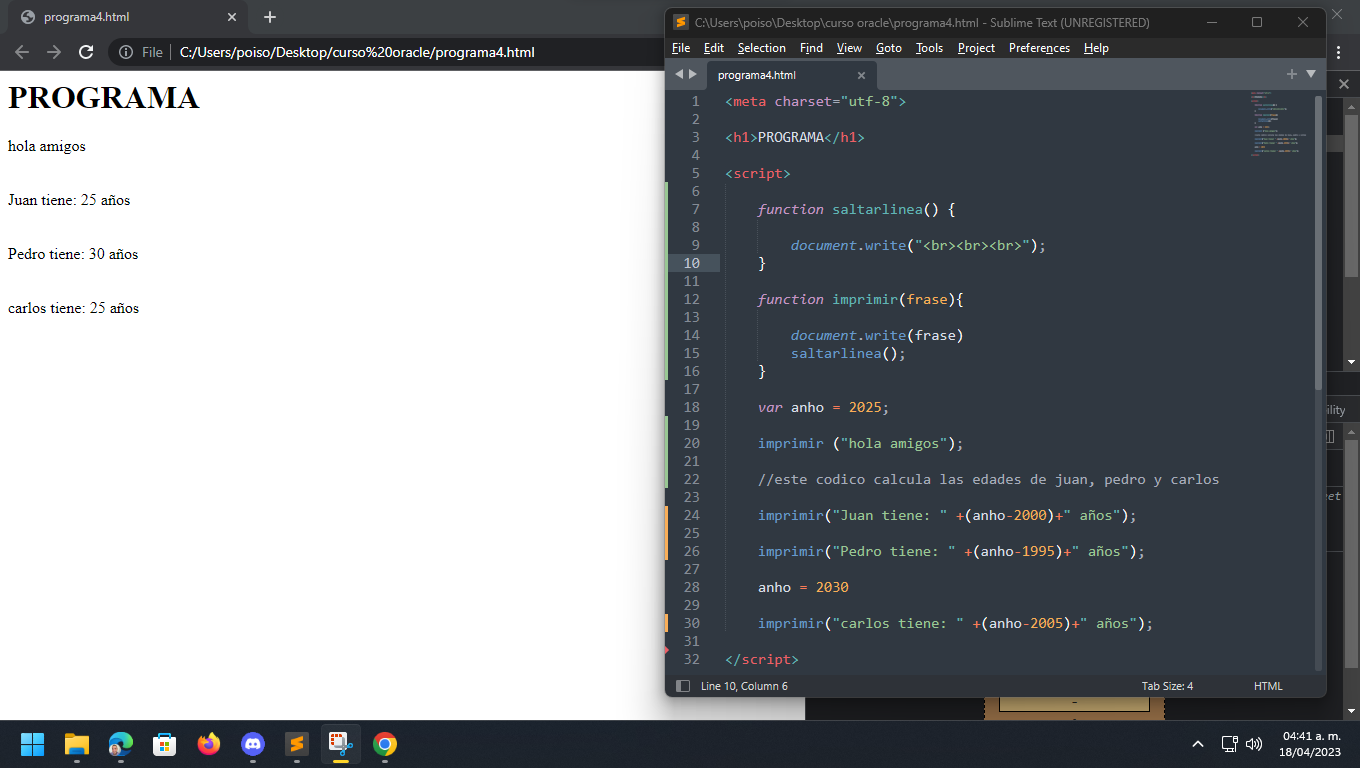Close the panel behind Sublime with X
The image size is (1360, 768).
click(1343, 84)
